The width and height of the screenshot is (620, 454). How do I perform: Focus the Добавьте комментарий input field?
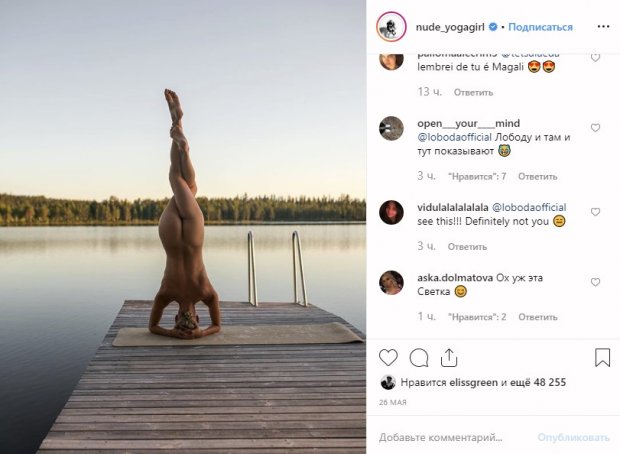tap(450, 437)
